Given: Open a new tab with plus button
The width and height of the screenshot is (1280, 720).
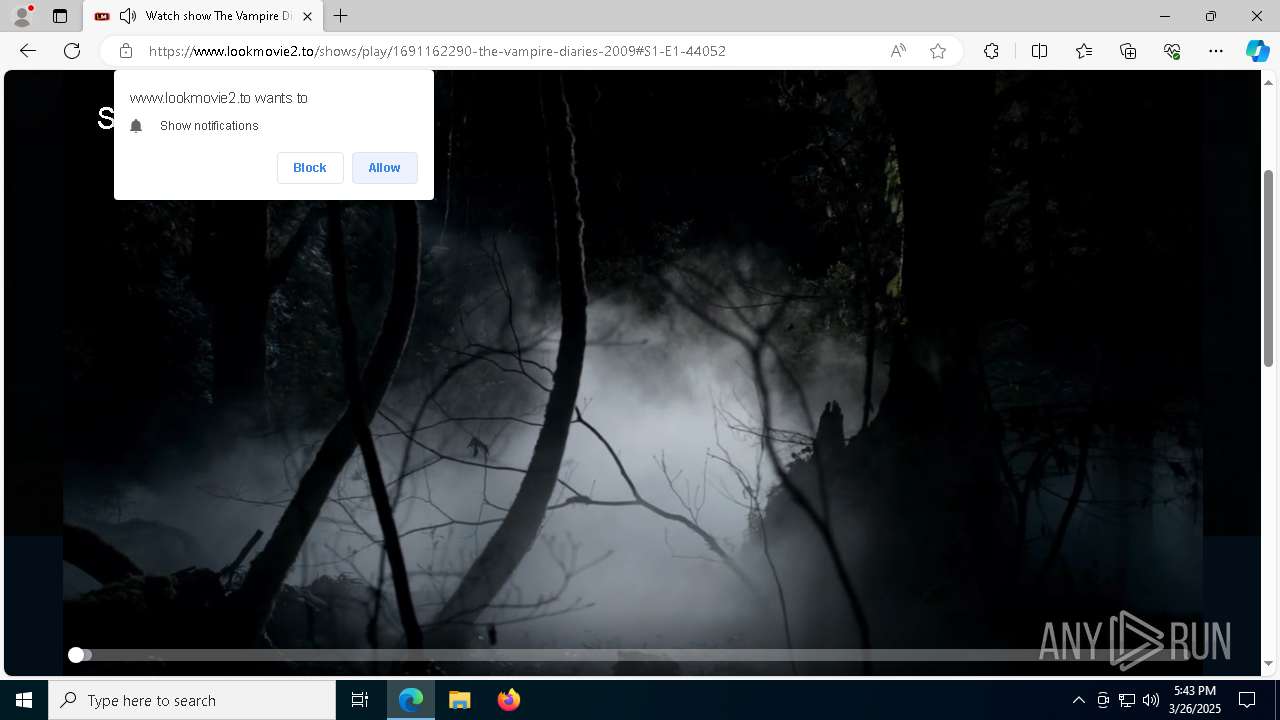Looking at the screenshot, I should coord(341,16).
